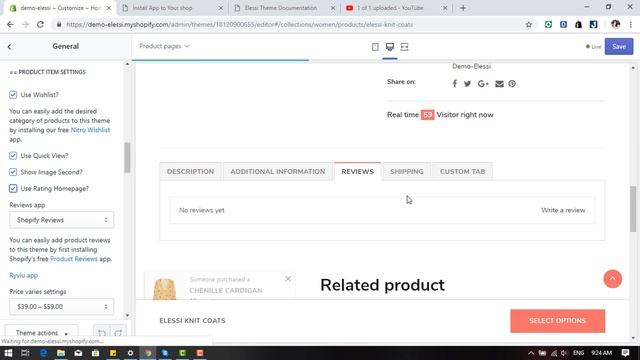This screenshot has width=640, height=360.
Task: Toggle the Use Quick View checkbox
Action: click(13, 156)
